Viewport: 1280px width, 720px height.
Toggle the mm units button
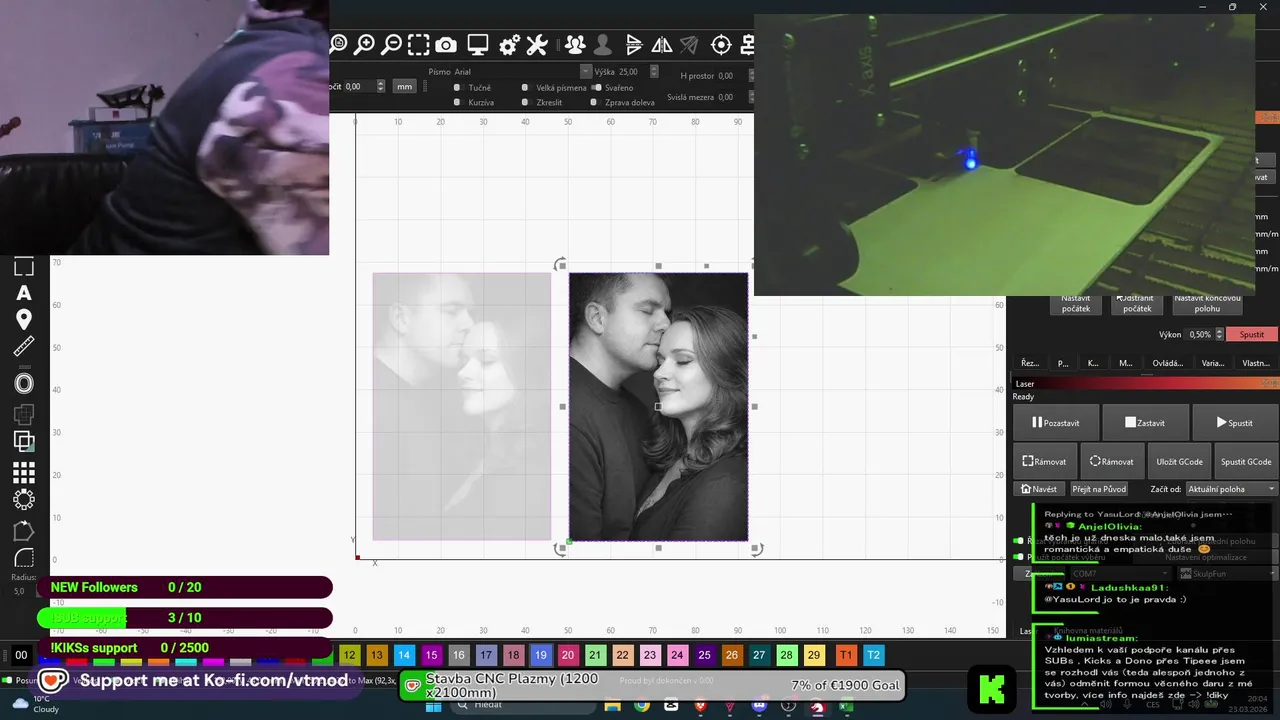coord(404,87)
